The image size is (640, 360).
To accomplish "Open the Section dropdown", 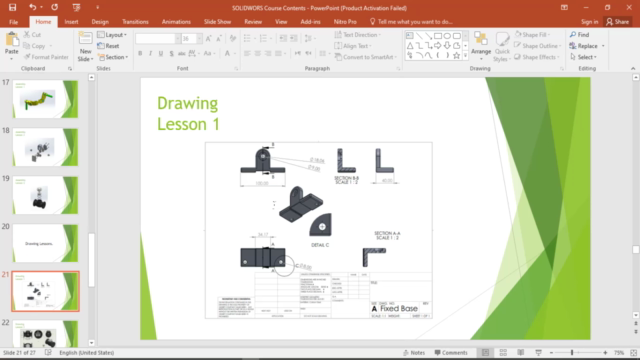I will tap(113, 57).
